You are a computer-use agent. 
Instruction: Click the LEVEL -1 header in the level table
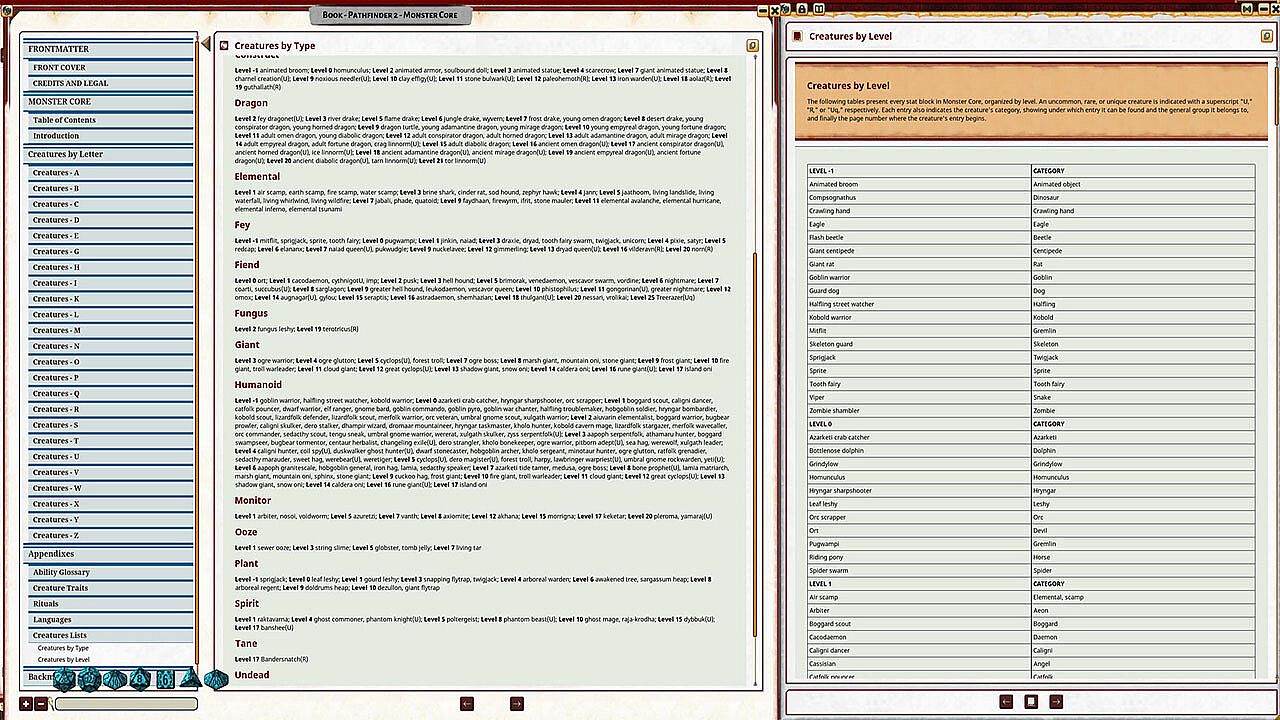919,171
